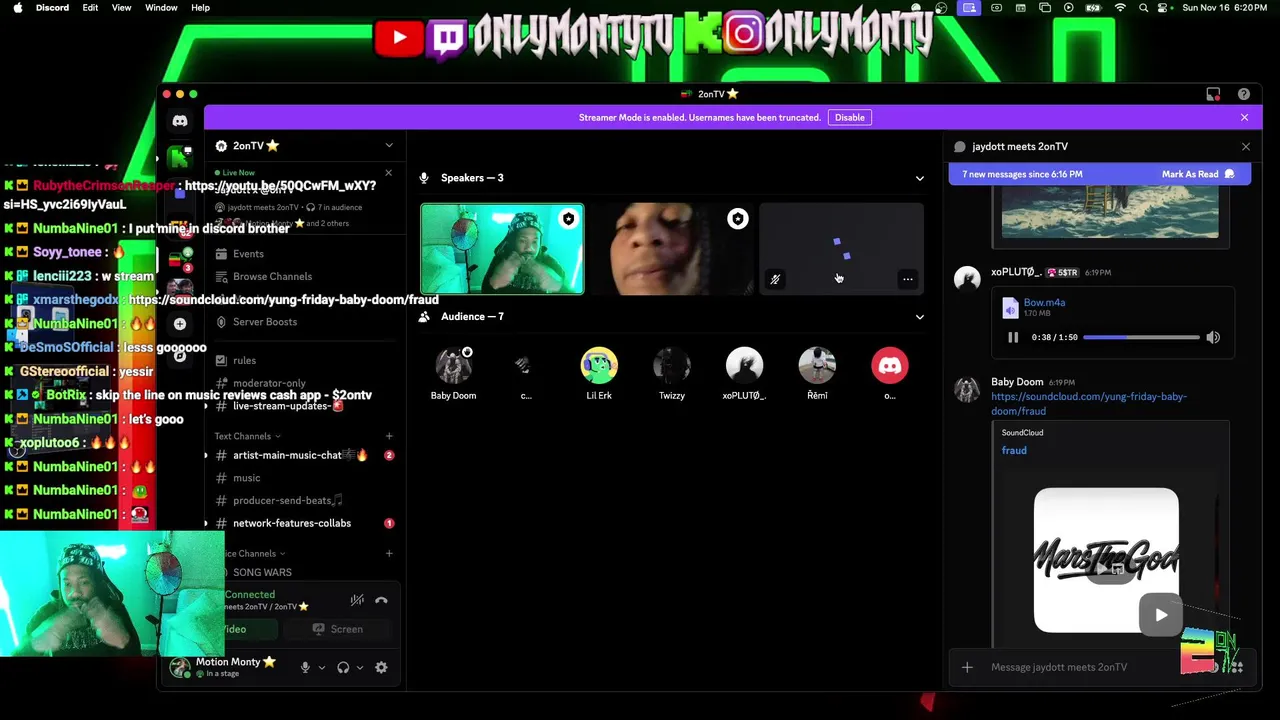The width and height of the screenshot is (1280, 720).
Task: Open microphone input options chevron
Action: 321,667
